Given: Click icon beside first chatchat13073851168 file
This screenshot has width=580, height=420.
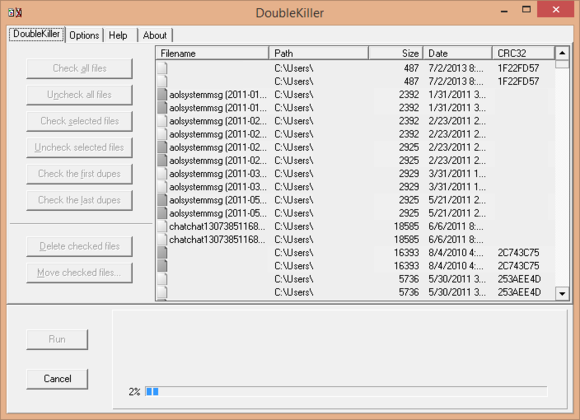Looking at the screenshot, I should [x=162, y=226].
